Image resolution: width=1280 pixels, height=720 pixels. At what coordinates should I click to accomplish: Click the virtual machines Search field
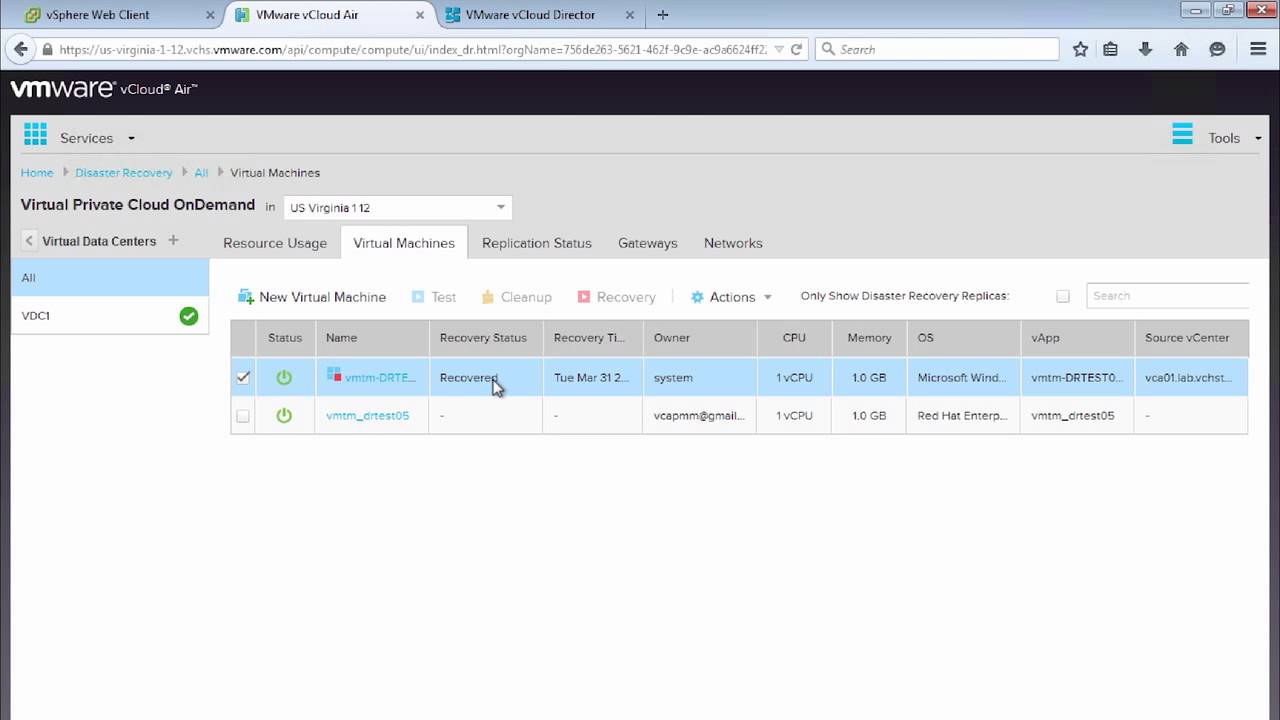1168,296
